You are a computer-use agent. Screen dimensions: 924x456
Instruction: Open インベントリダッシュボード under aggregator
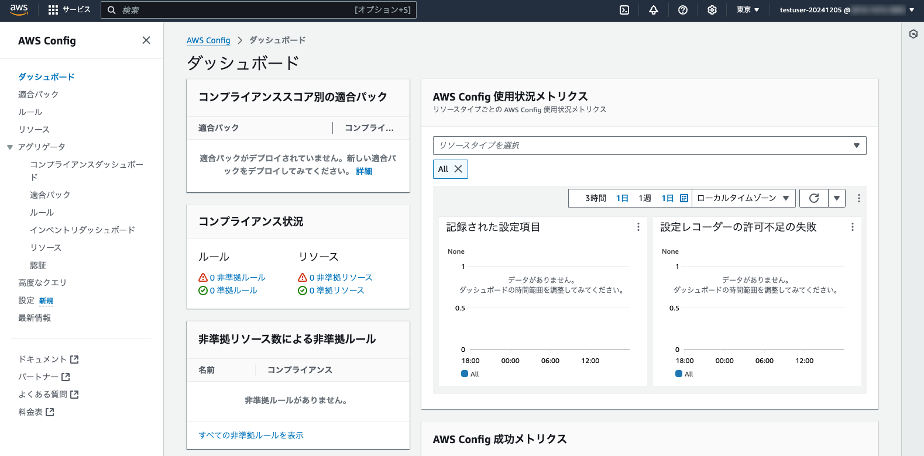tap(82, 230)
